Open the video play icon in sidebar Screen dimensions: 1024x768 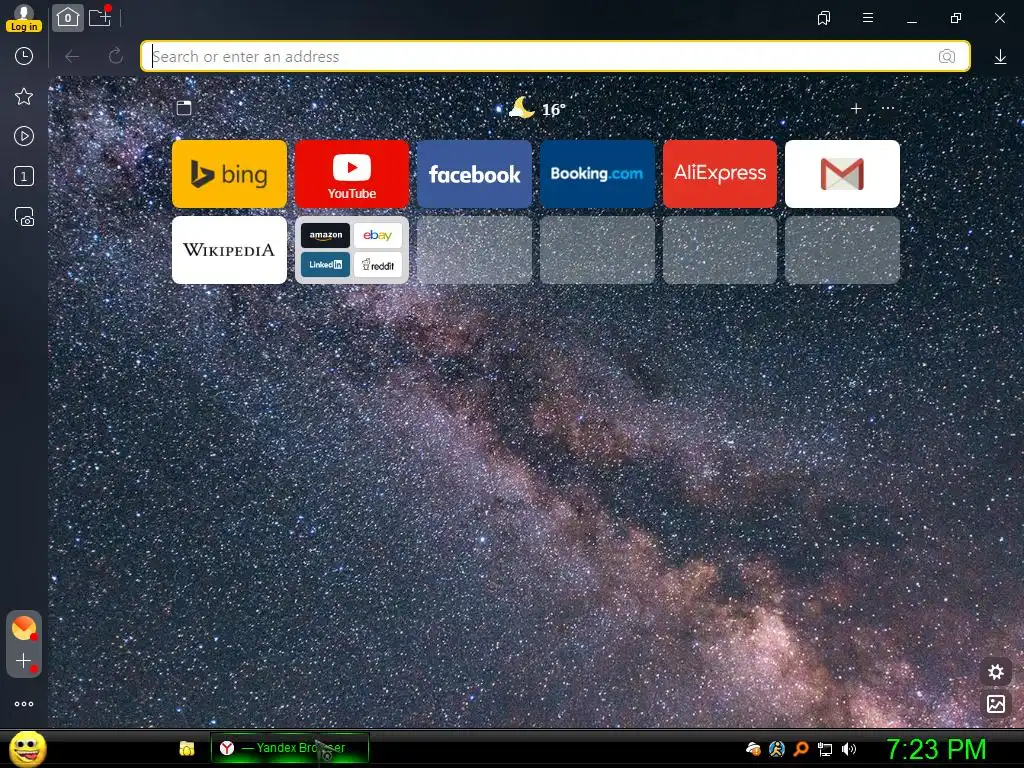[x=24, y=136]
